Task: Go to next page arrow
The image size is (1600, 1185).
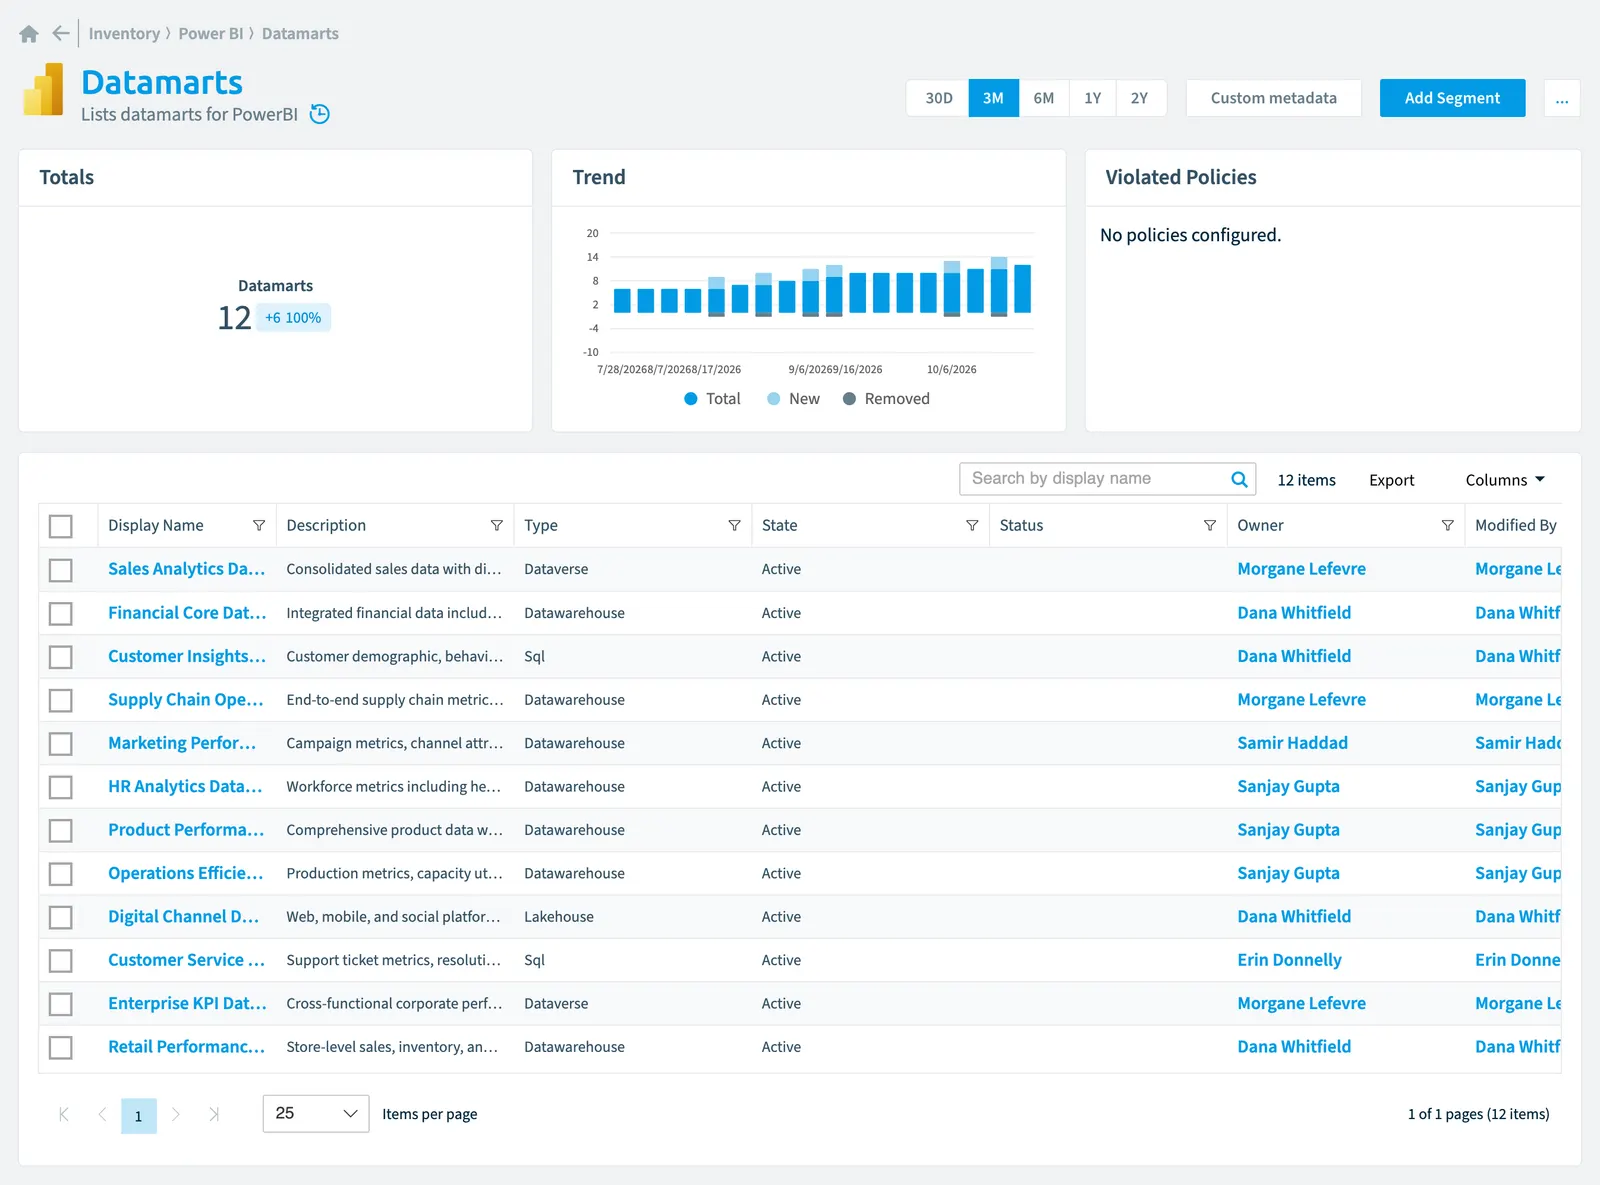Action: [176, 1114]
